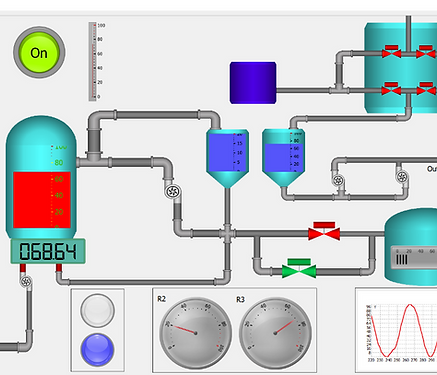The image size is (437, 375).
Task: Click the four-way pipe cross junction
Action: [227, 233]
